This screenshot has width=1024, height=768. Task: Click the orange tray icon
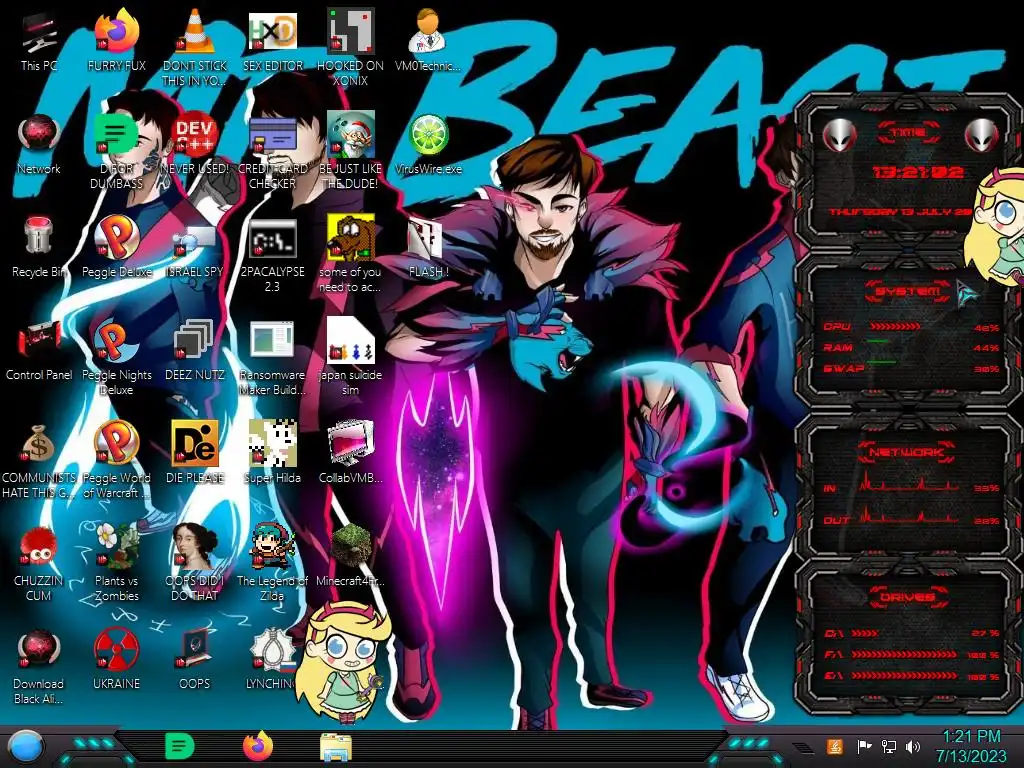[x=835, y=746]
